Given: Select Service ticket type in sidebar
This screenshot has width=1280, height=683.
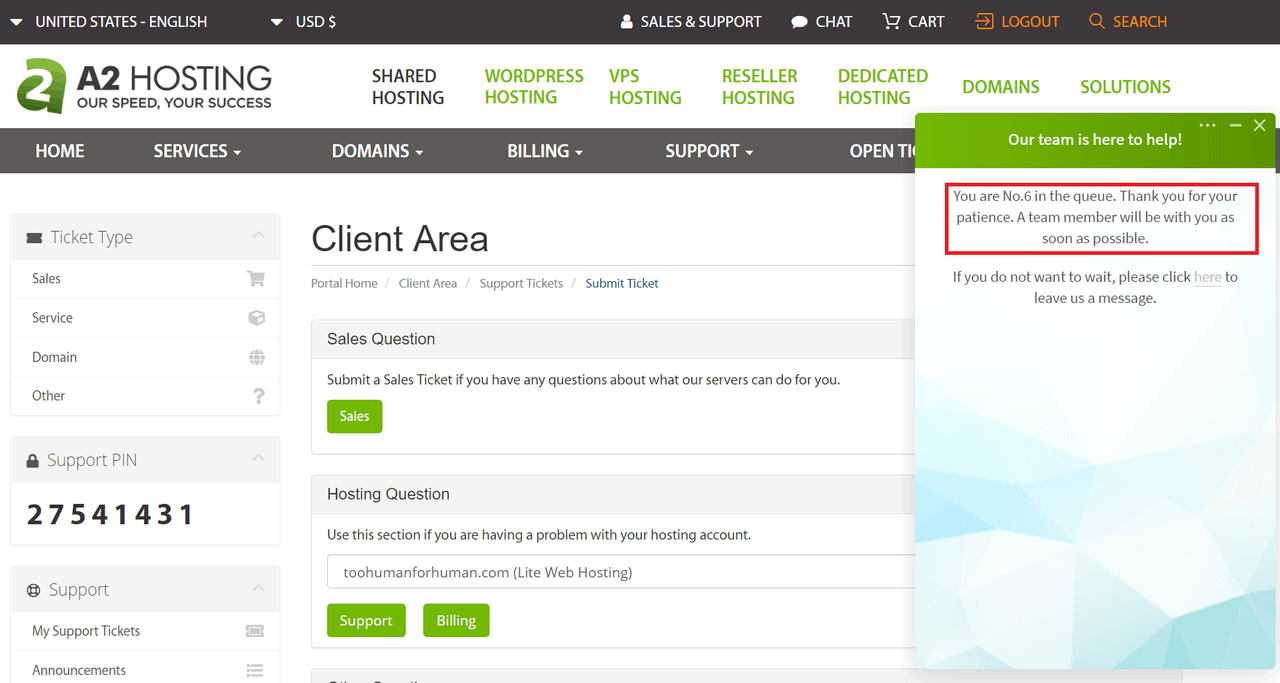Looking at the screenshot, I should tap(145, 318).
